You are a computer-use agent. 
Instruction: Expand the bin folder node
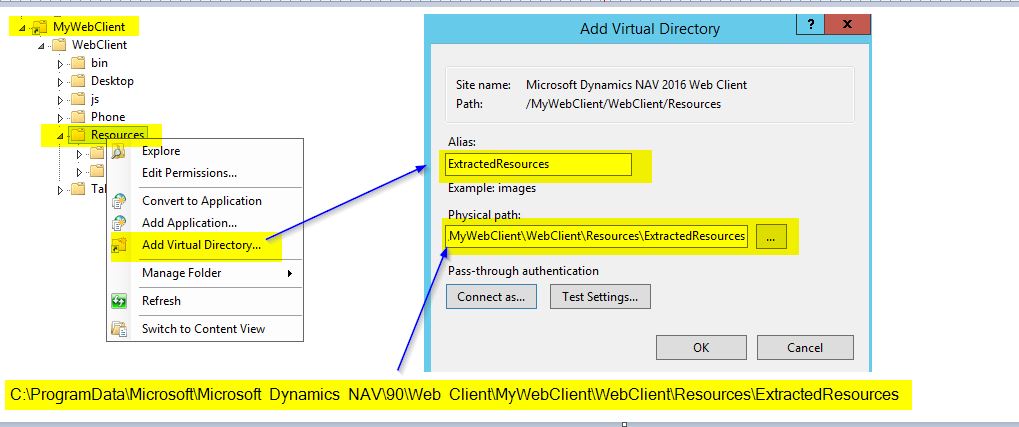(60, 64)
